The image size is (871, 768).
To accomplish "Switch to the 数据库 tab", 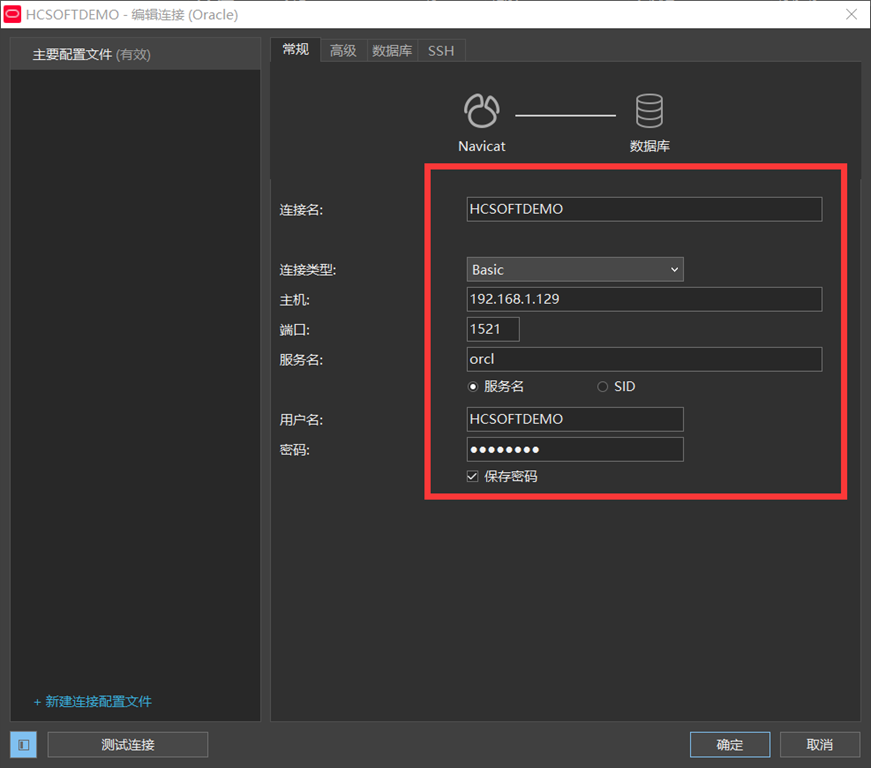I will click(392, 51).
